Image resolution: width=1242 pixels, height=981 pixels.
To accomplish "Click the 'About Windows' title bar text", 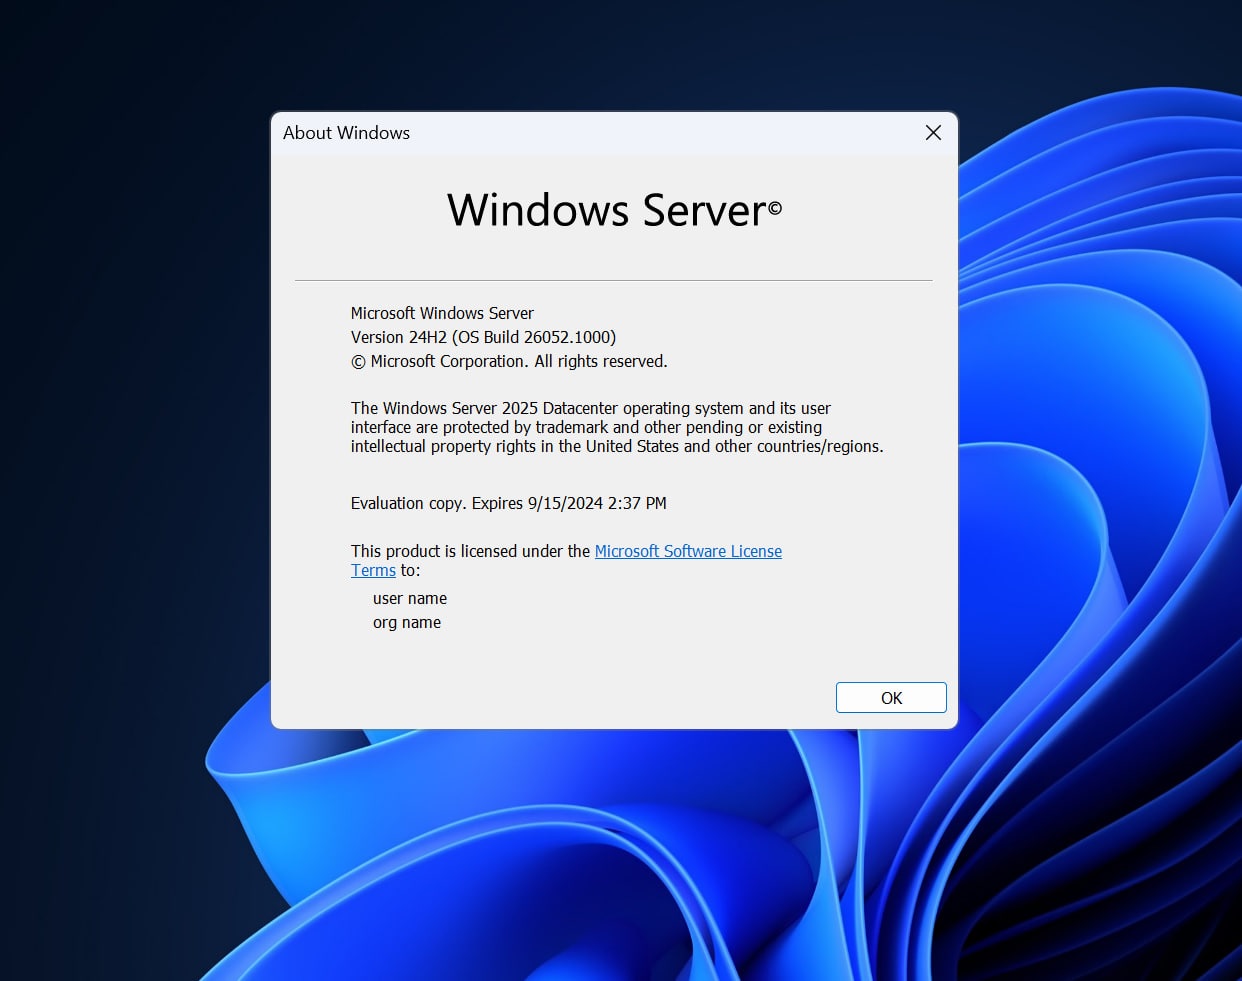I will tap(346, 133).
